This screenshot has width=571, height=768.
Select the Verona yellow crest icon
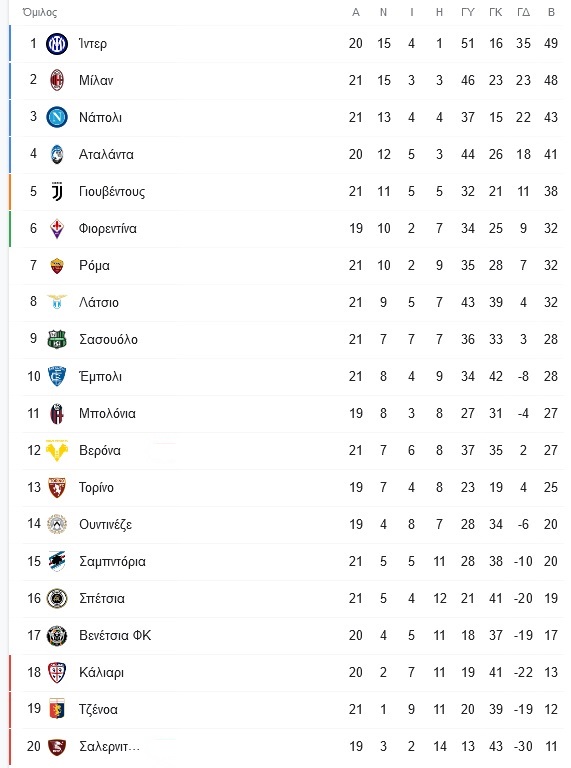click(x=57, y=451)
